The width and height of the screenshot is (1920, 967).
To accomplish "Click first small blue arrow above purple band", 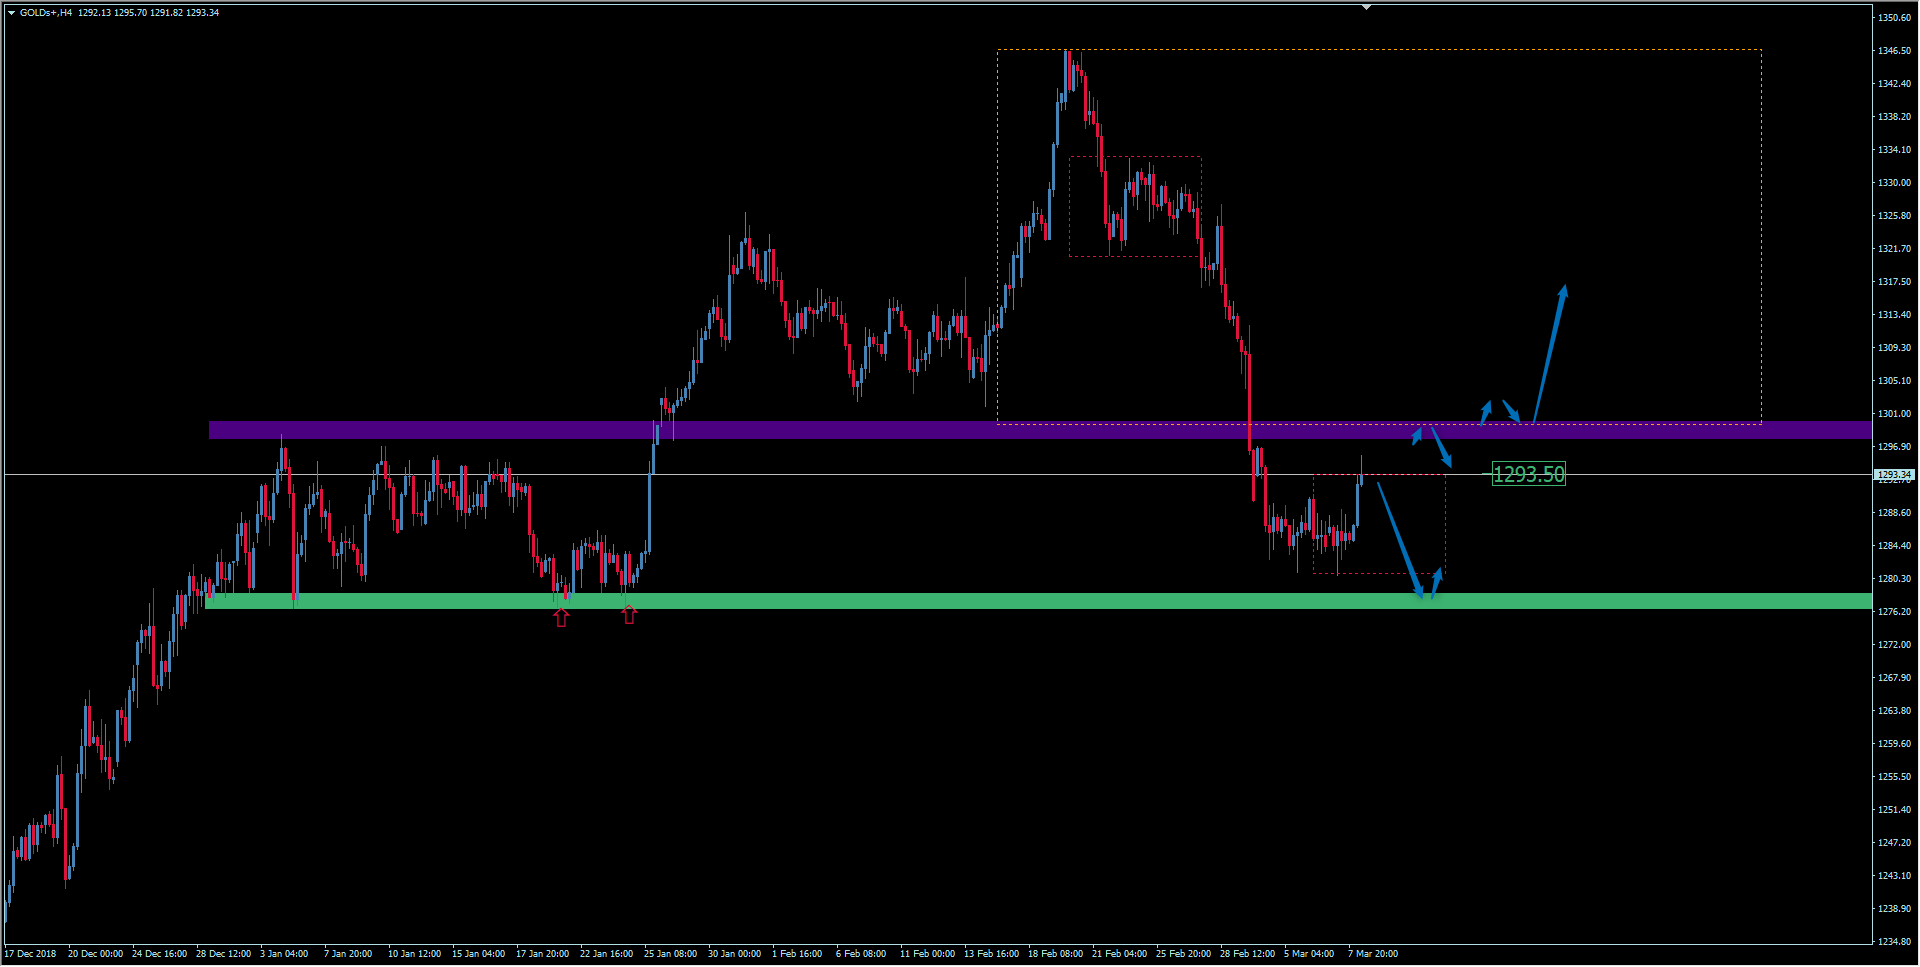I will click(1486, 410).
